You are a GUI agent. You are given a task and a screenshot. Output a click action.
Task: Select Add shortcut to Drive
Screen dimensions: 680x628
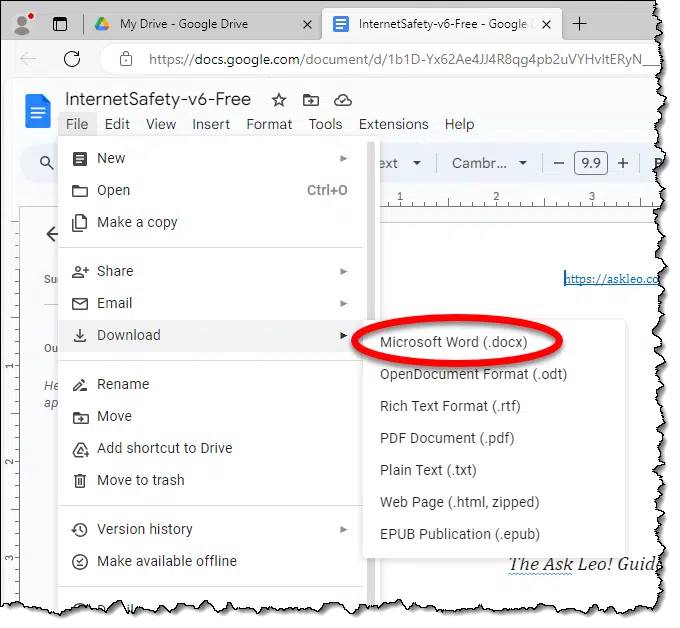pos(211,448)
